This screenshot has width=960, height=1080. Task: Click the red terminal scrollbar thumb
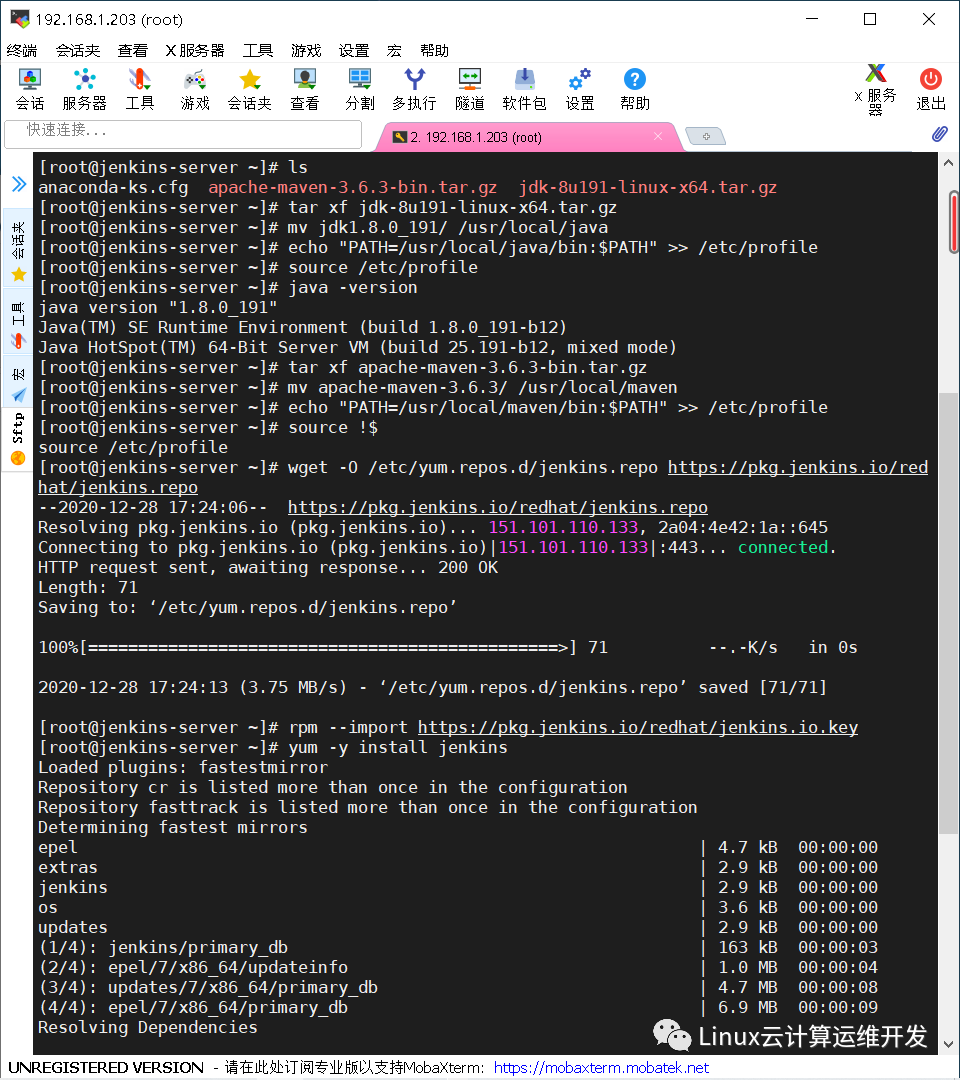pos(953,222)
